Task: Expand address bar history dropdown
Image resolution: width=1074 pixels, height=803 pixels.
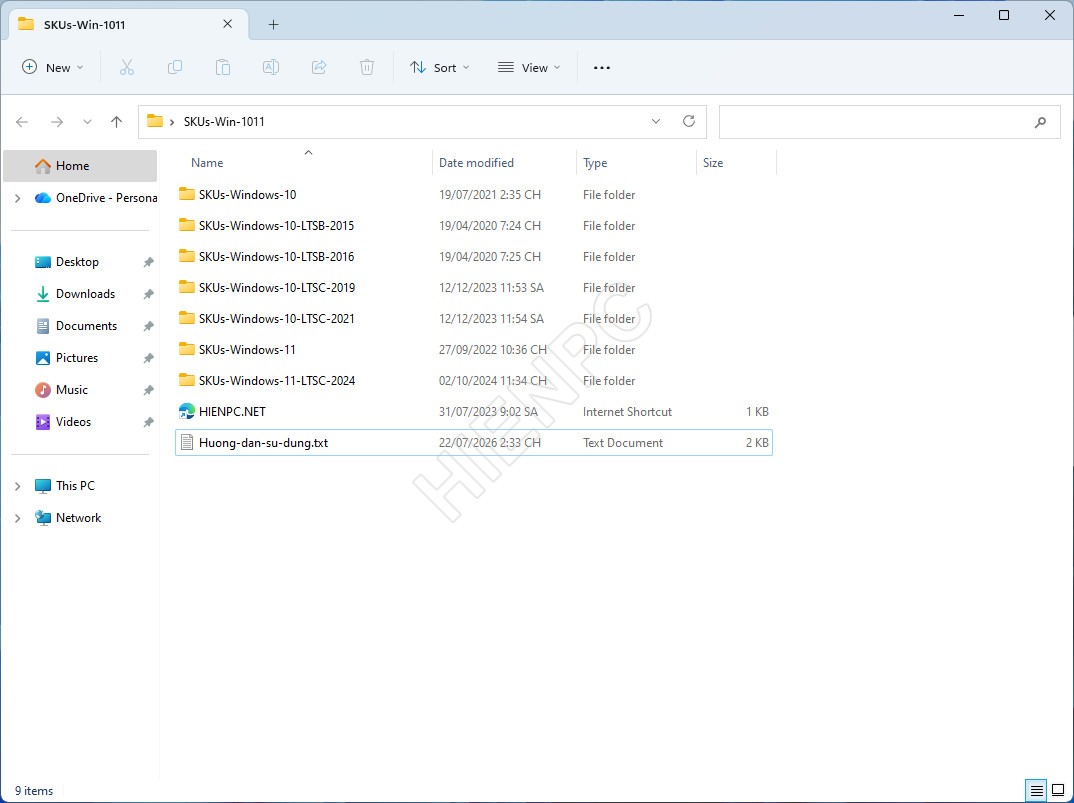Action: (x=655, y=121)
